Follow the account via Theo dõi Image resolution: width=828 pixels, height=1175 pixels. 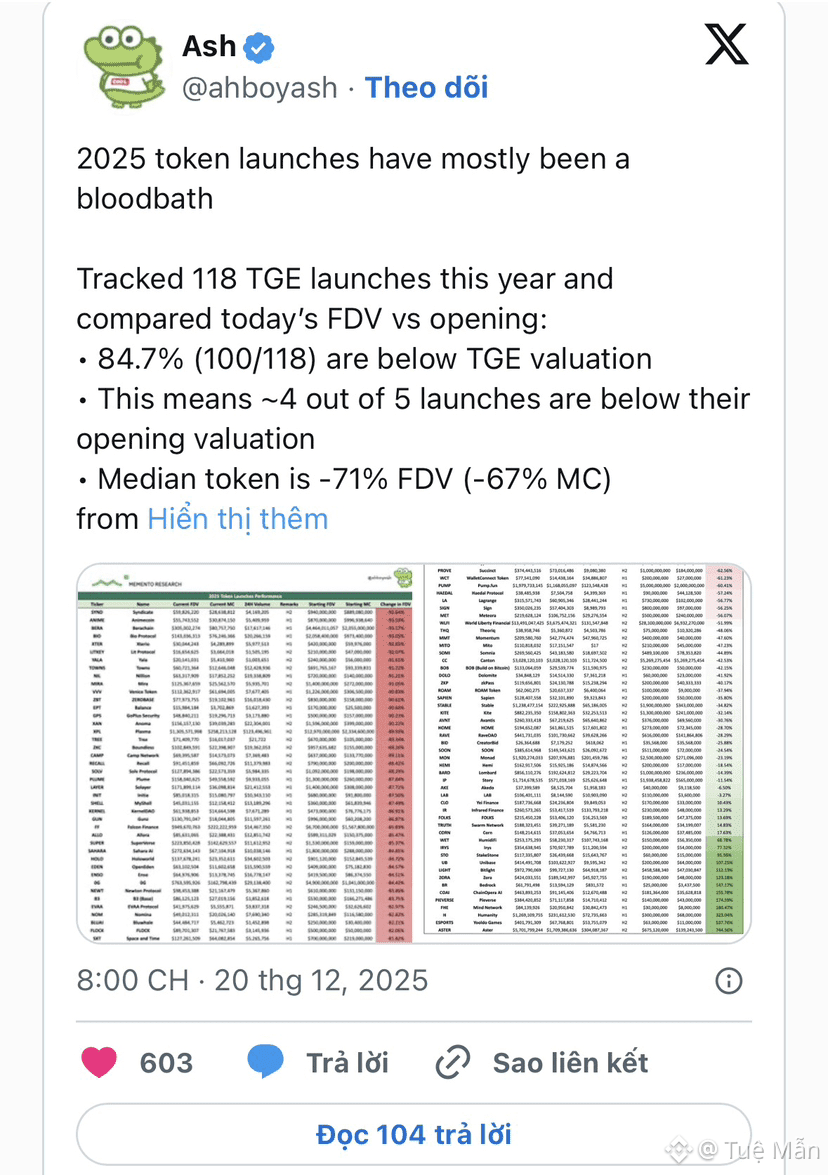coord(427,87)
